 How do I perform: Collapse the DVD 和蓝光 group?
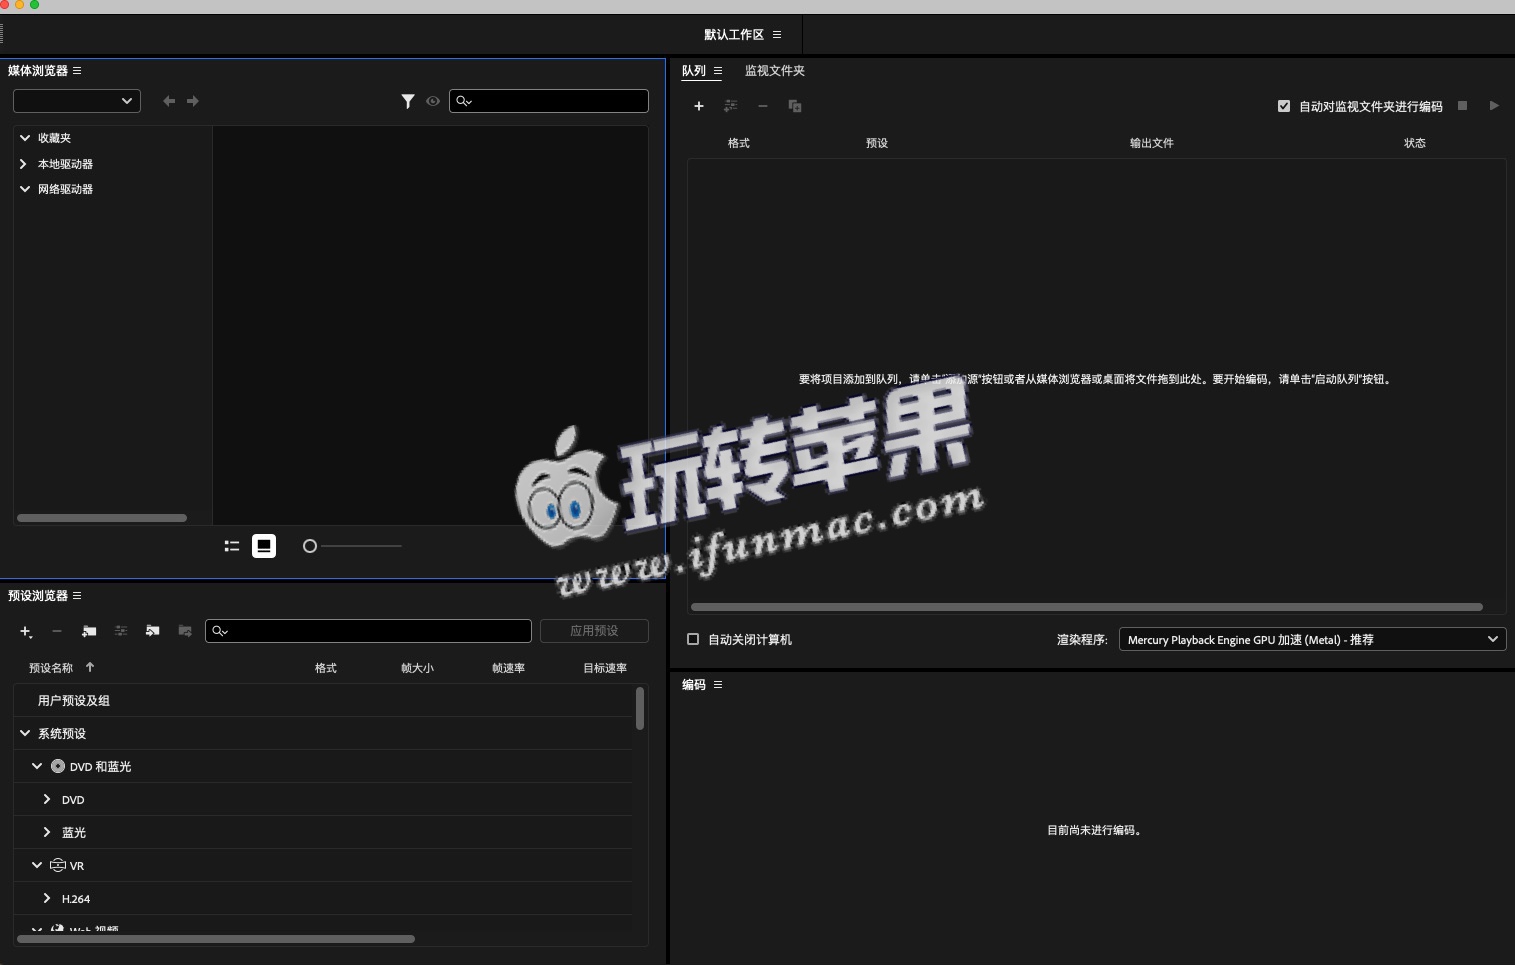pyautogui.click(x=37, y=767)
